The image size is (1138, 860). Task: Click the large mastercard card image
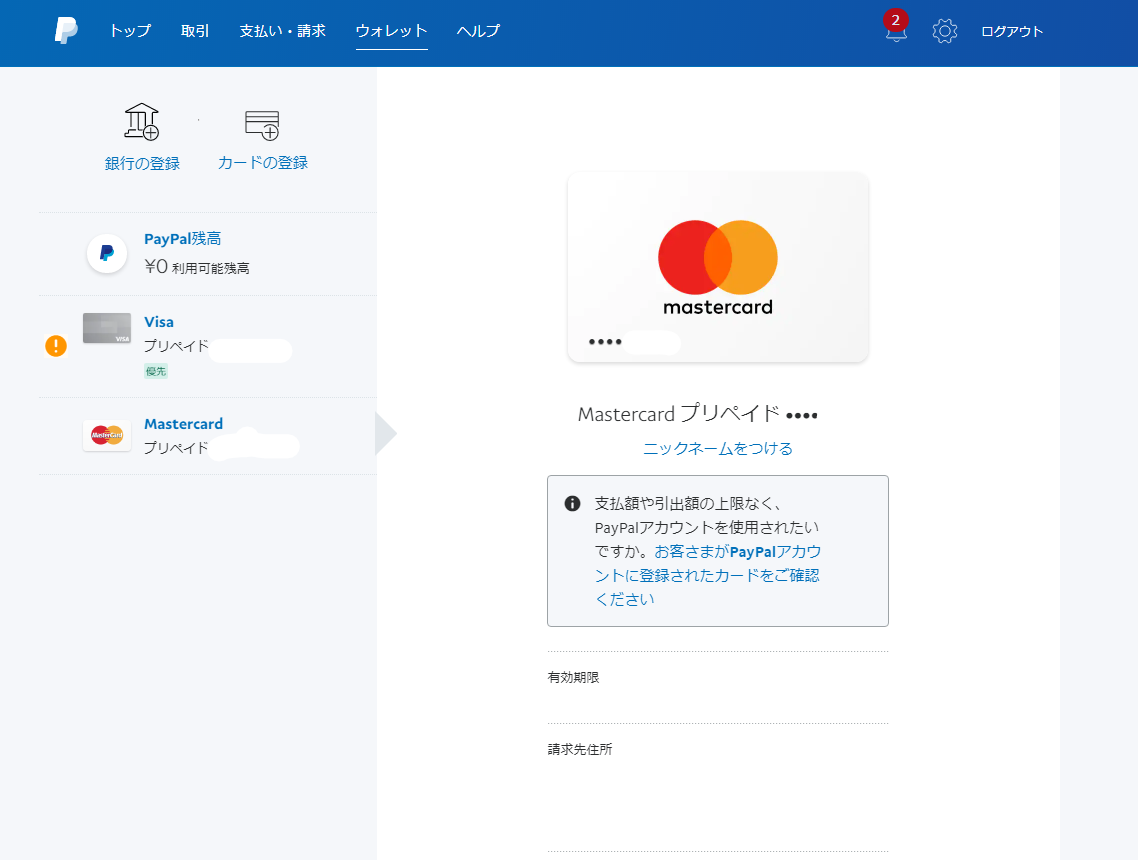[718, 267]
